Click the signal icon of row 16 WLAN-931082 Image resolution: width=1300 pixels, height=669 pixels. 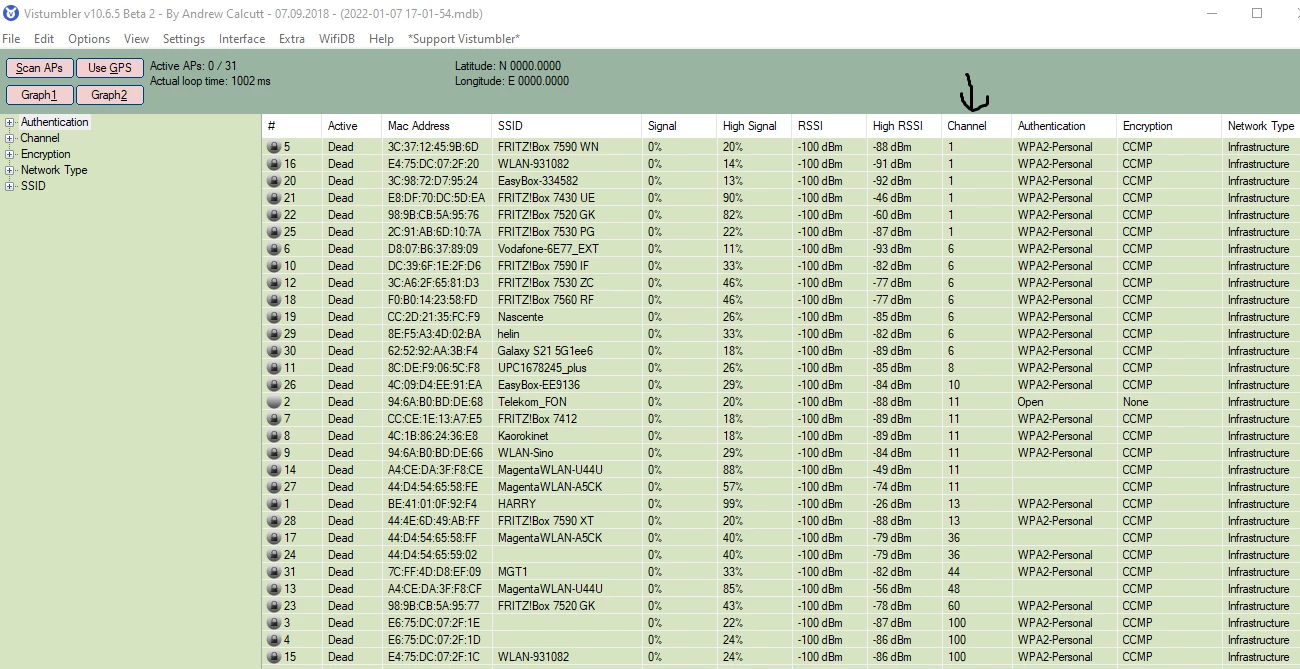pyautogui.click(x=273, y=164)
